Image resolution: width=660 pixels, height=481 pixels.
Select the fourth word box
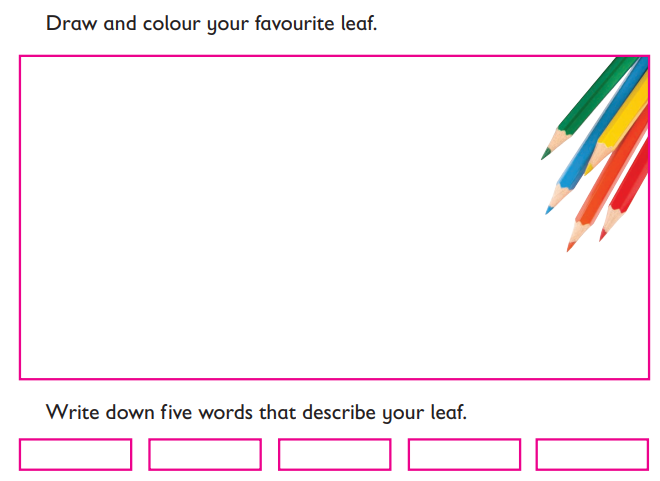(464, 454)
